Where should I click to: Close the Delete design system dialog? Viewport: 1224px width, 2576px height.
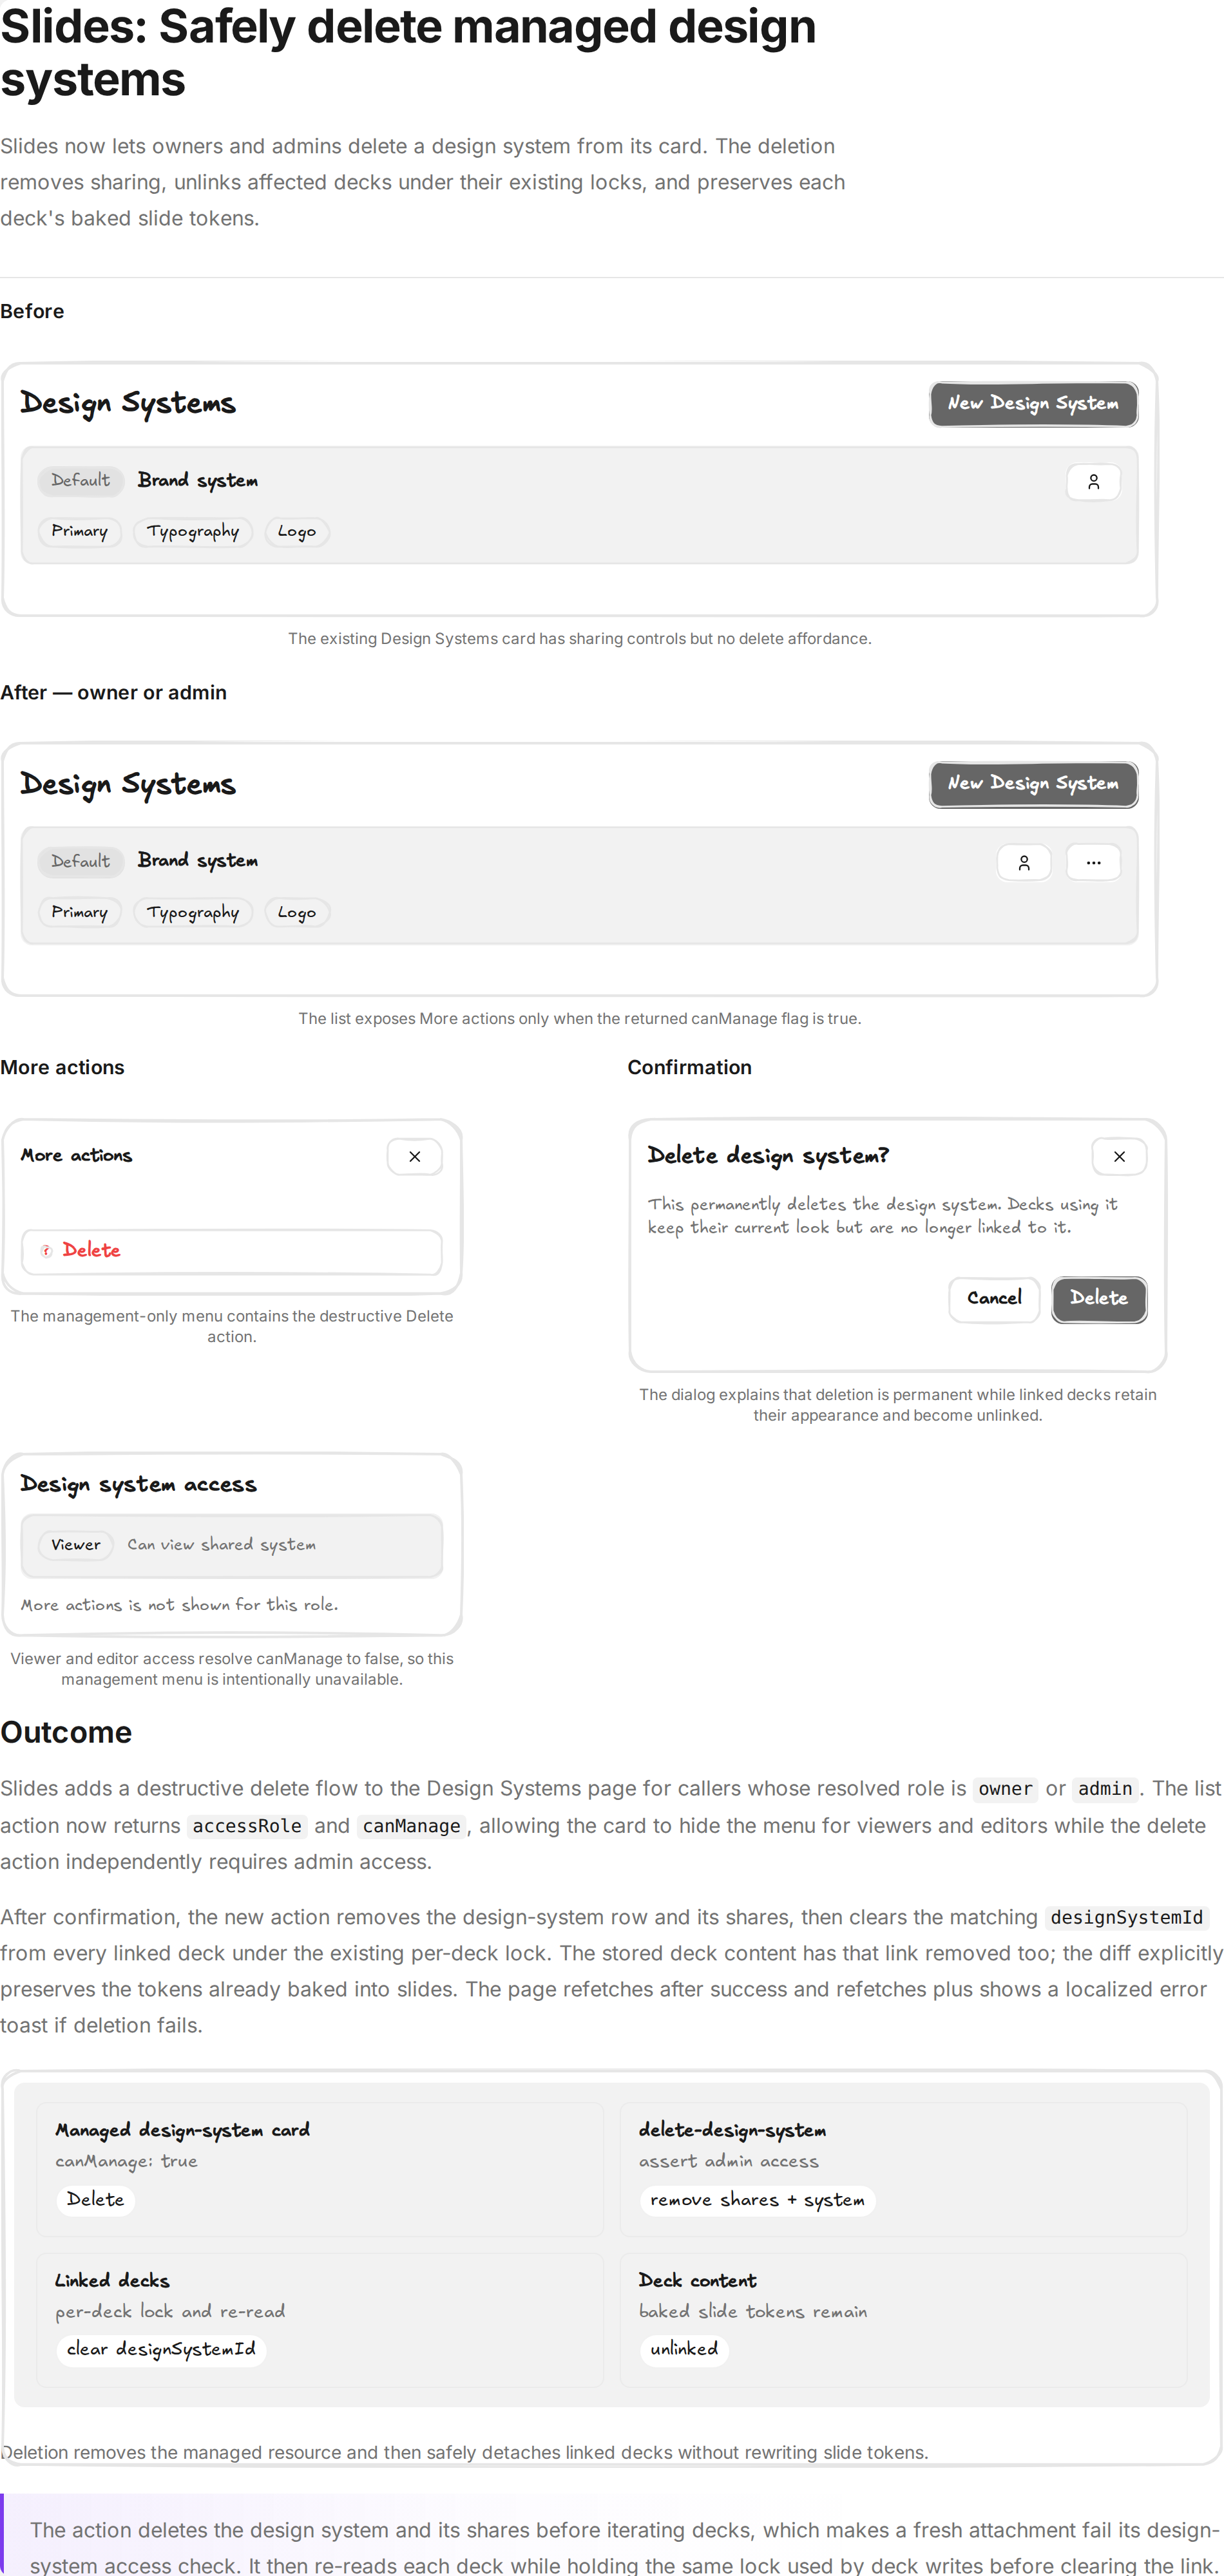tap(1119, 1156)
